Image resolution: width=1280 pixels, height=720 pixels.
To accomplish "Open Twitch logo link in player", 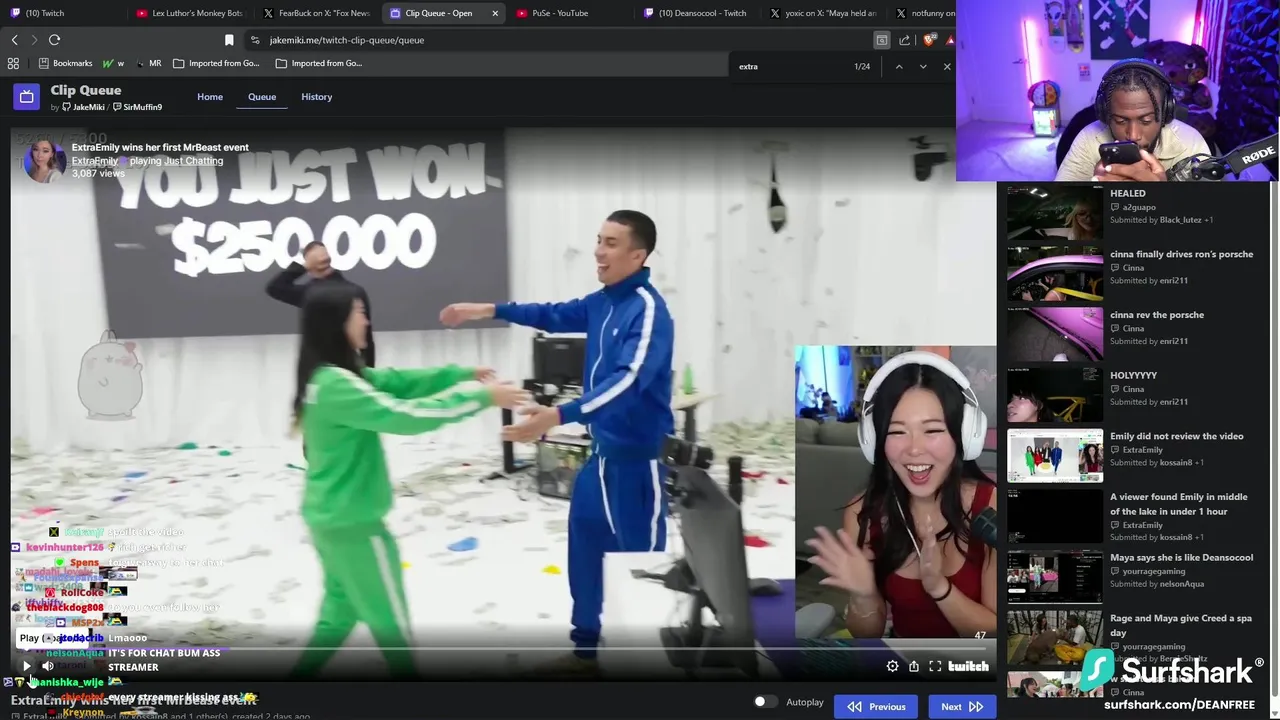I will click(x=968, y=666).
